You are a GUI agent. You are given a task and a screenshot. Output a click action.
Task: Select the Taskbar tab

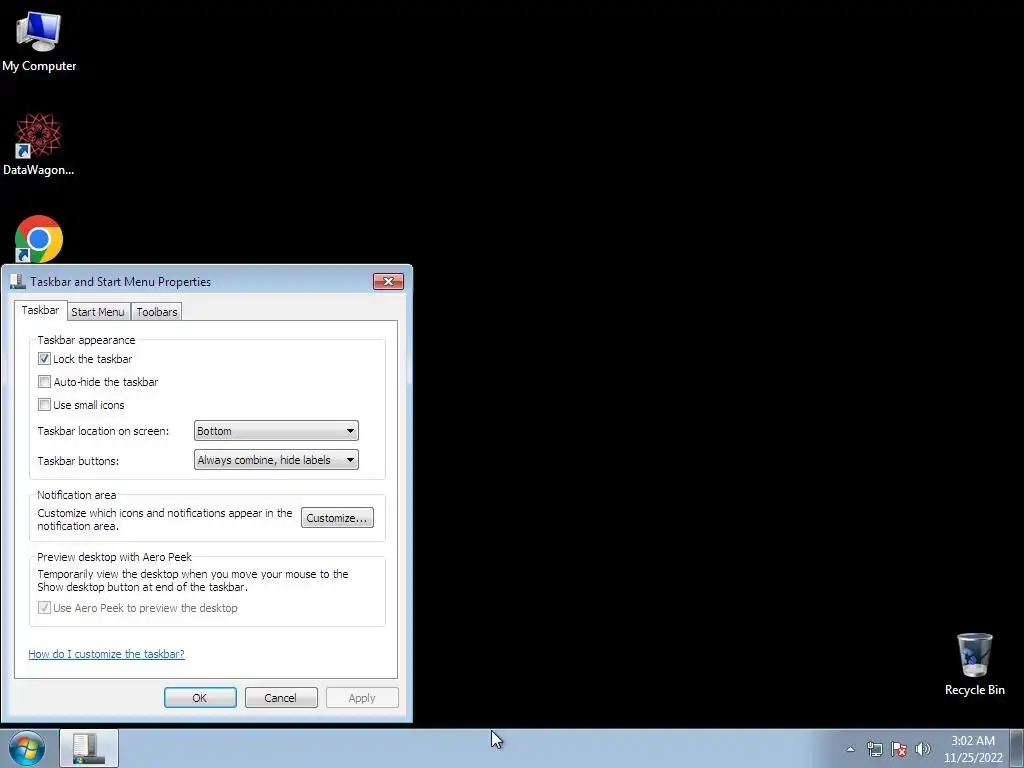[x=40, y=310]
